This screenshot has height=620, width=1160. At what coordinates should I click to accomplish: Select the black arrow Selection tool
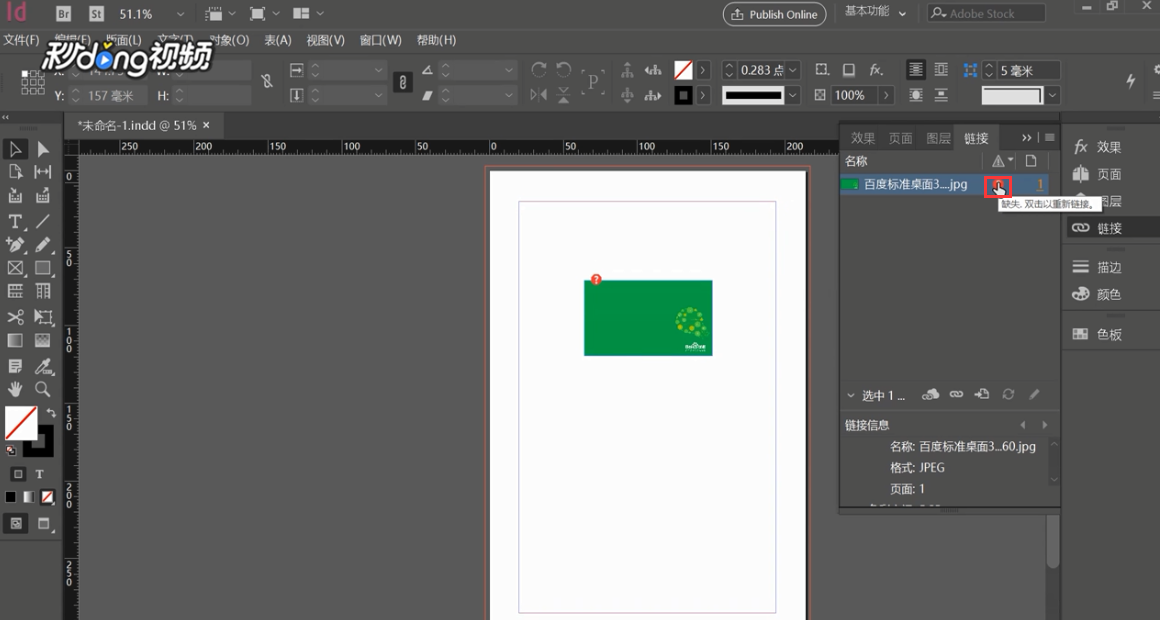(x=15, y=149)
